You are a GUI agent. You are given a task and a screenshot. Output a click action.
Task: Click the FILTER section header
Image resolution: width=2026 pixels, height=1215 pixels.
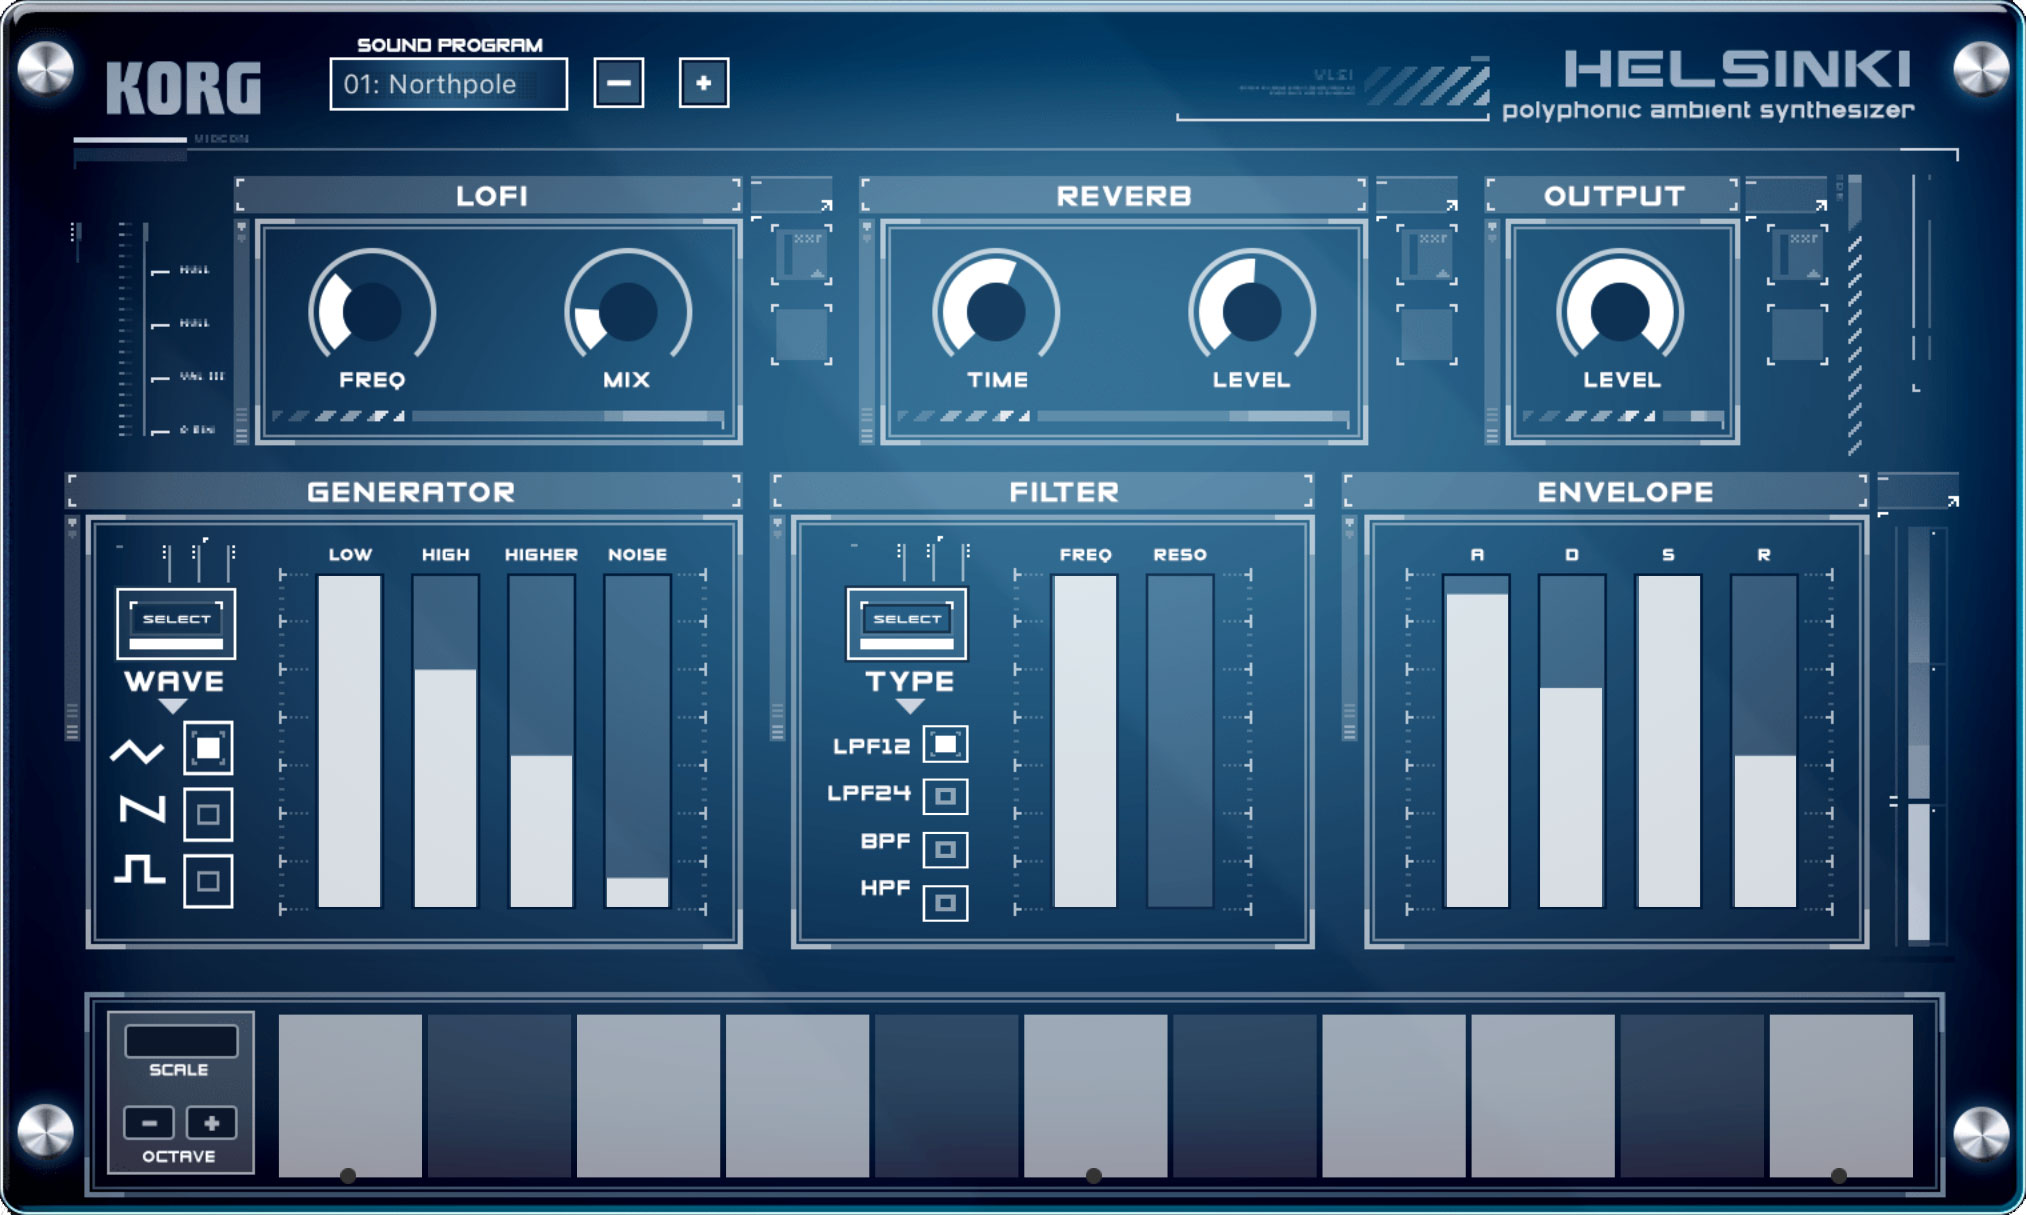[x=1043, y=491]
